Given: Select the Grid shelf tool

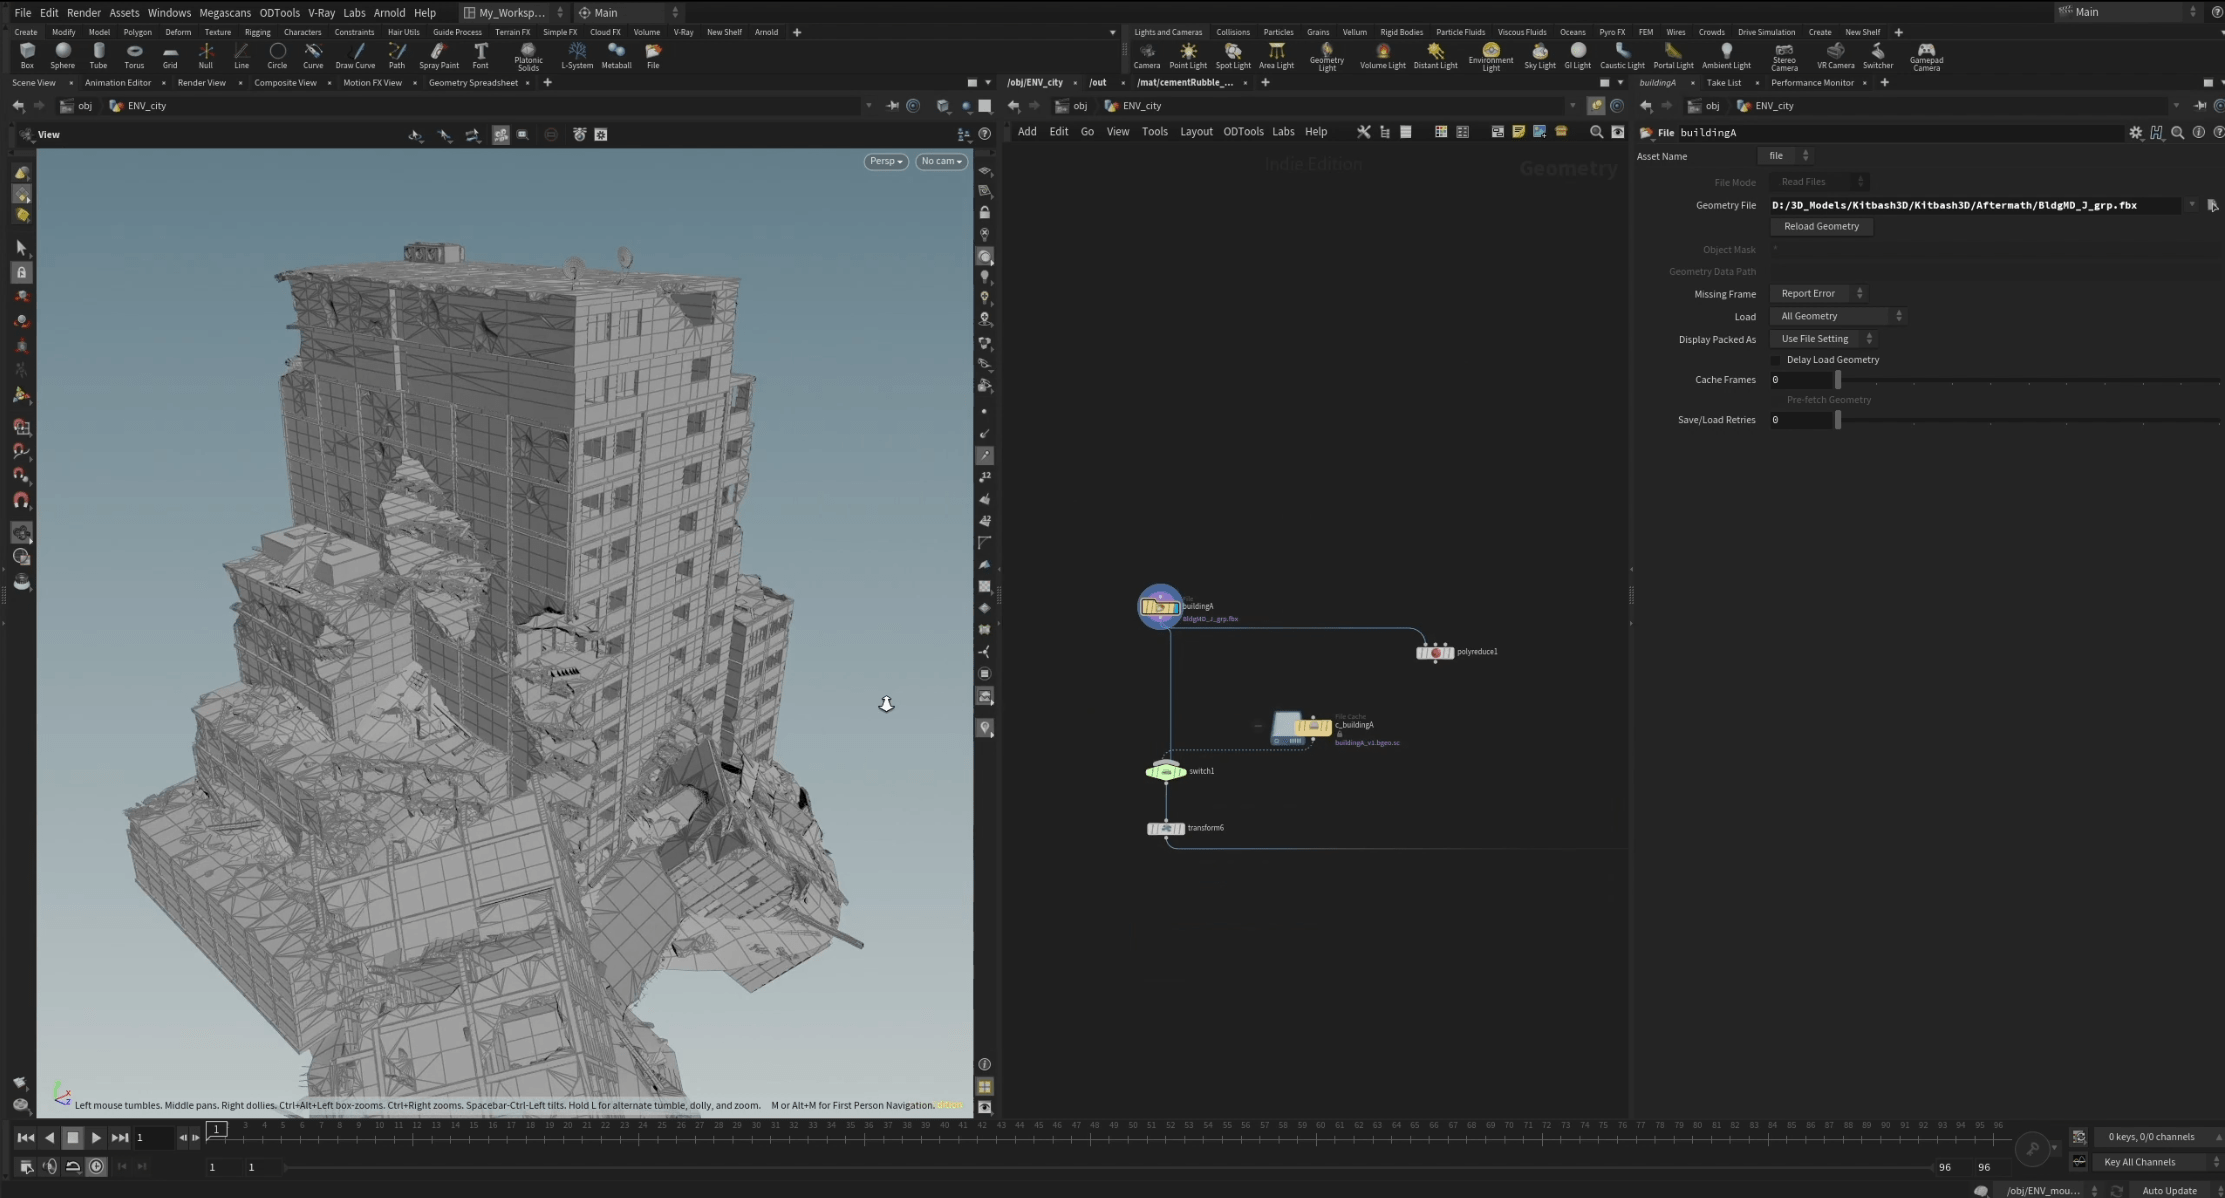Looking at the screenshot, I should [x=170, y=55].
